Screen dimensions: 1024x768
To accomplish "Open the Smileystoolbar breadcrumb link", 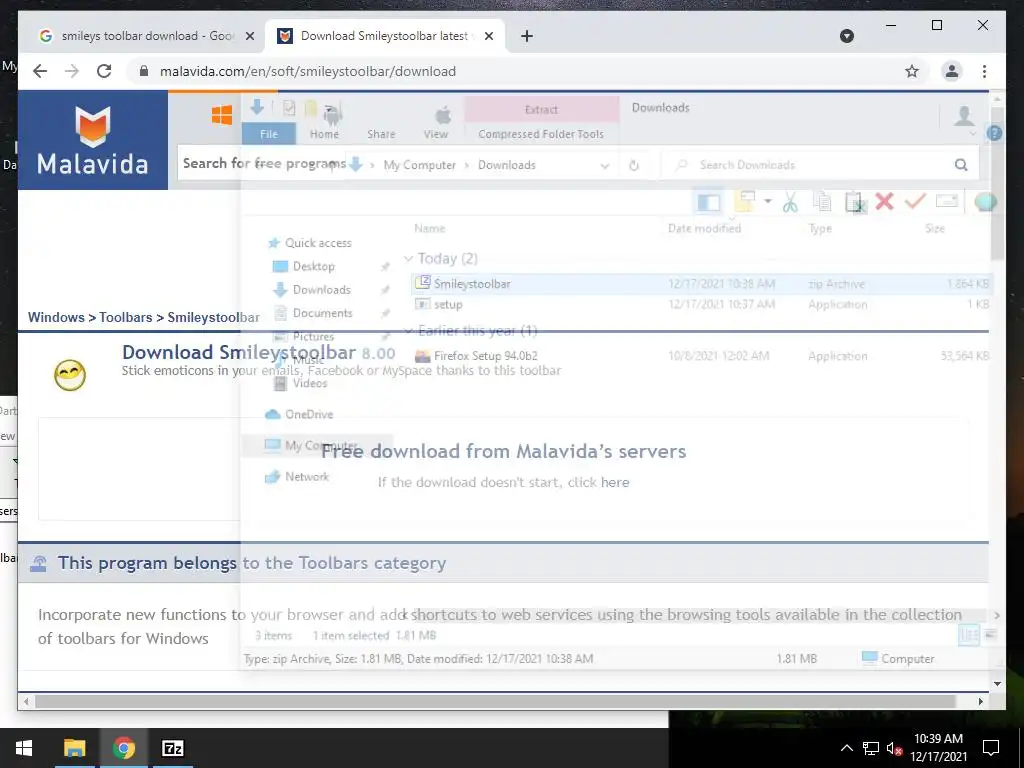I will pyautogui.click(x=213, y=317).
